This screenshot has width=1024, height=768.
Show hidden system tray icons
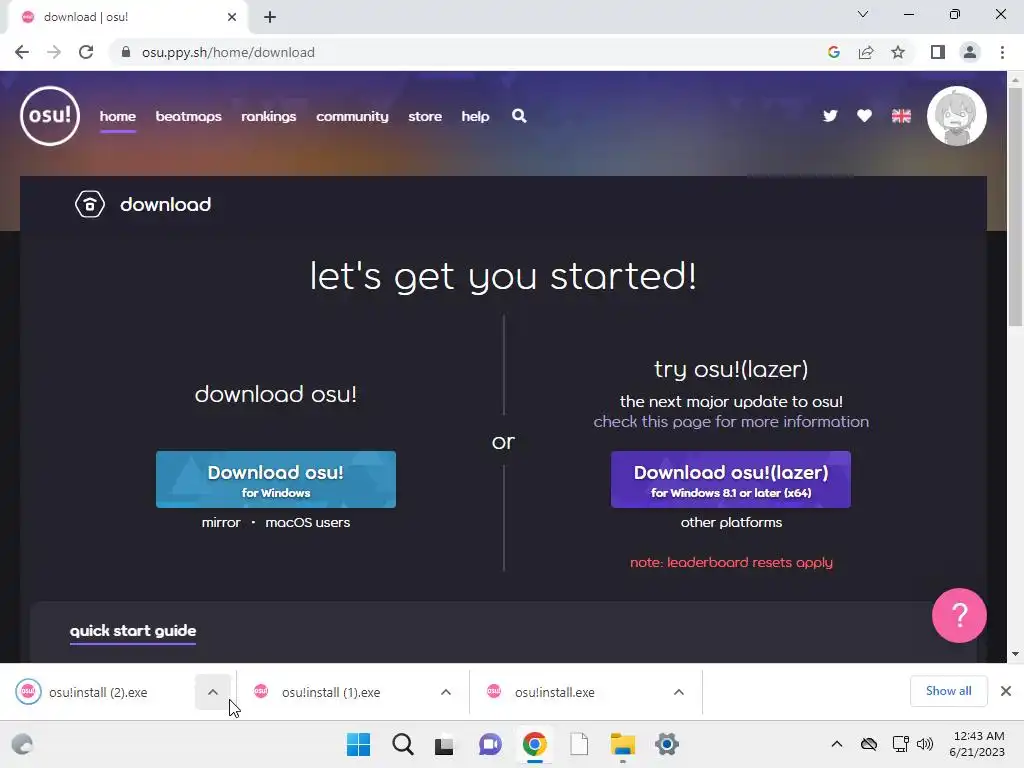[x=837, y=744]
